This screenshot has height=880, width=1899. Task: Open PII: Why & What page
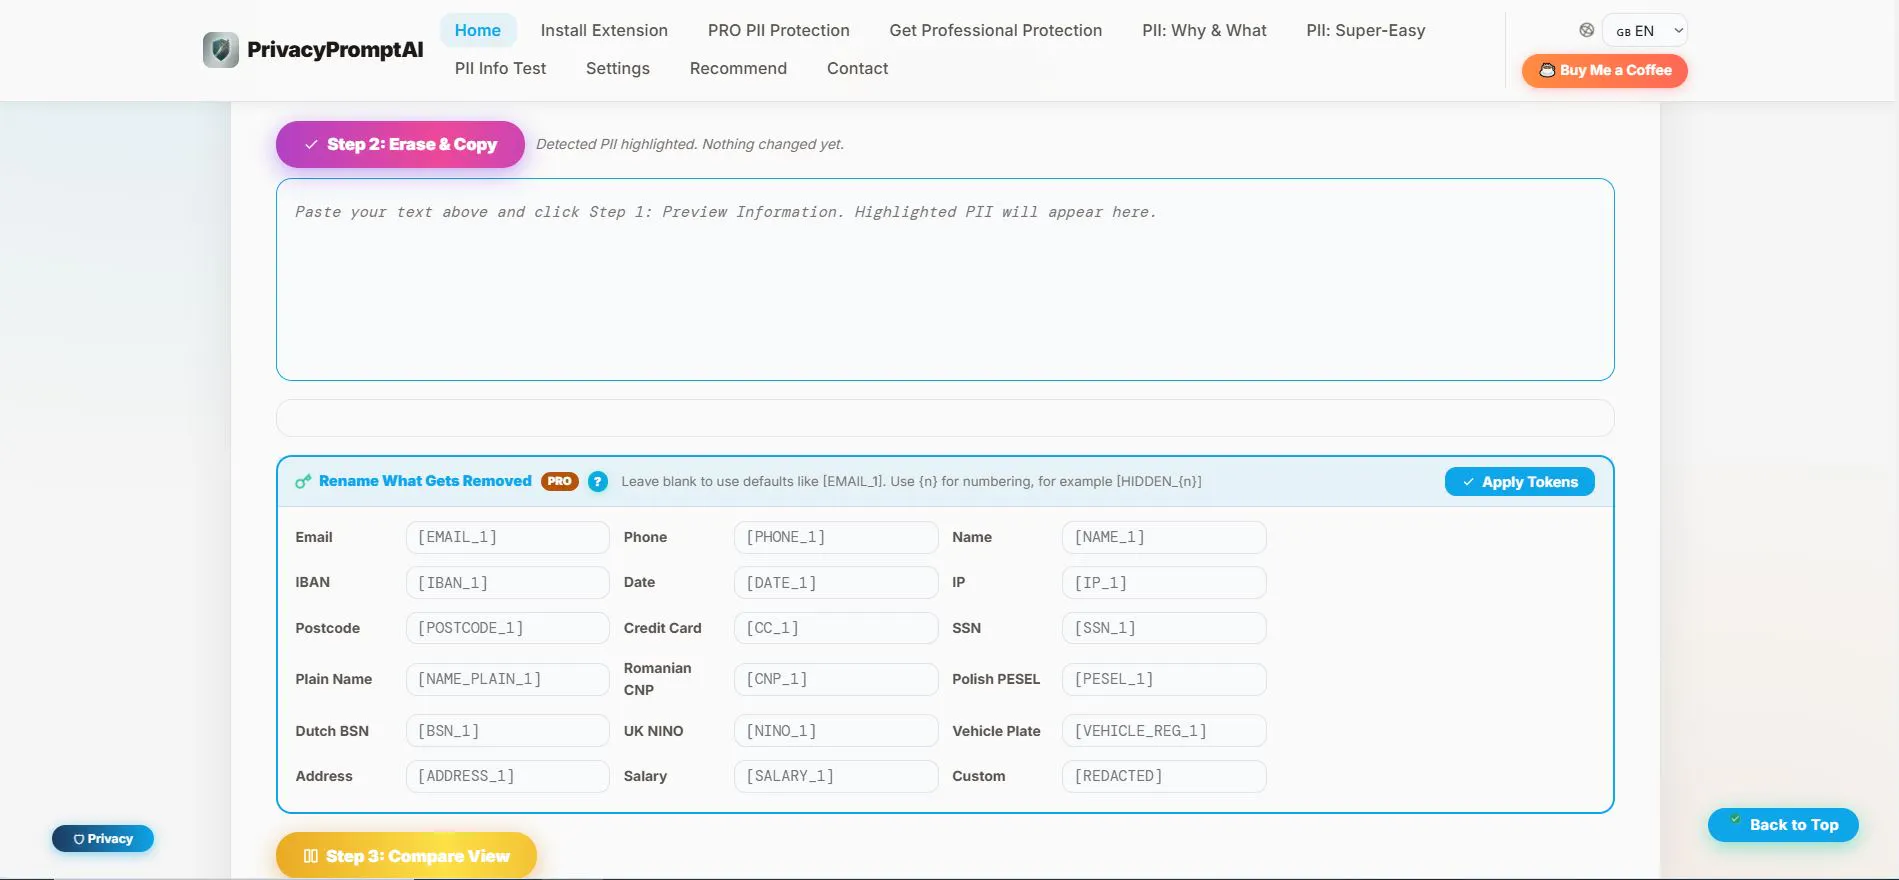point(1204,30)
